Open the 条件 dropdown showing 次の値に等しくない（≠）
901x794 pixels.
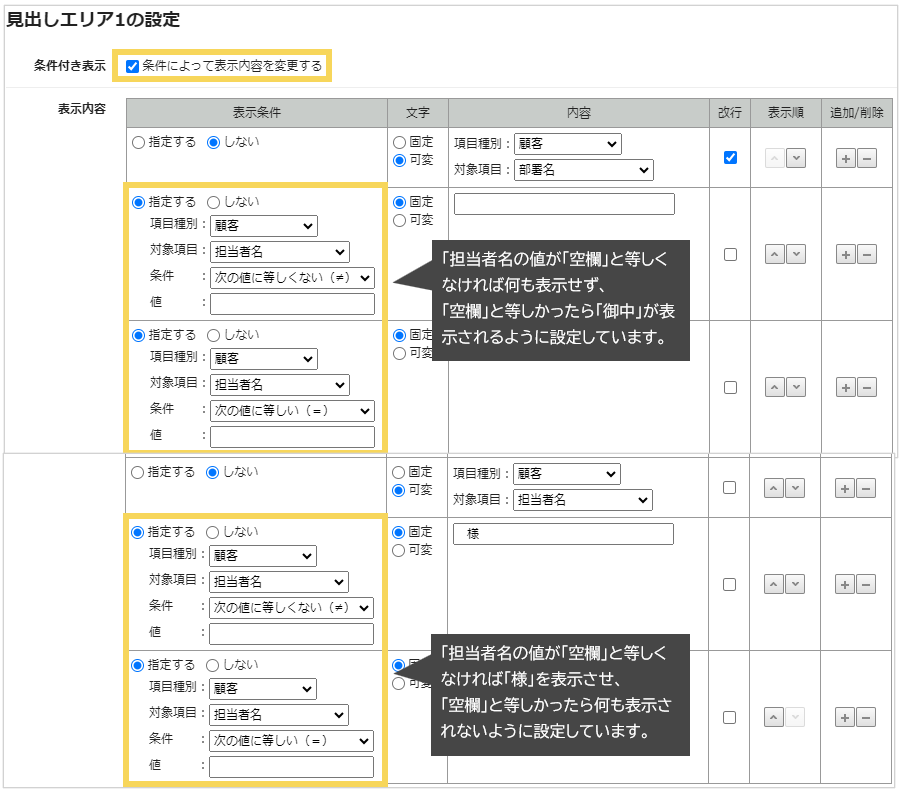[292, 277]
